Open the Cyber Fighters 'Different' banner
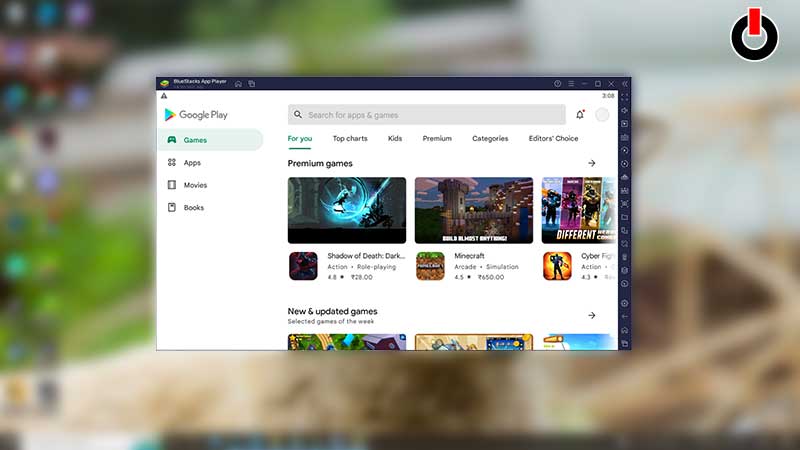Viewport: 800px width, 450px height. pyautogui.click(x=579, y=210)
